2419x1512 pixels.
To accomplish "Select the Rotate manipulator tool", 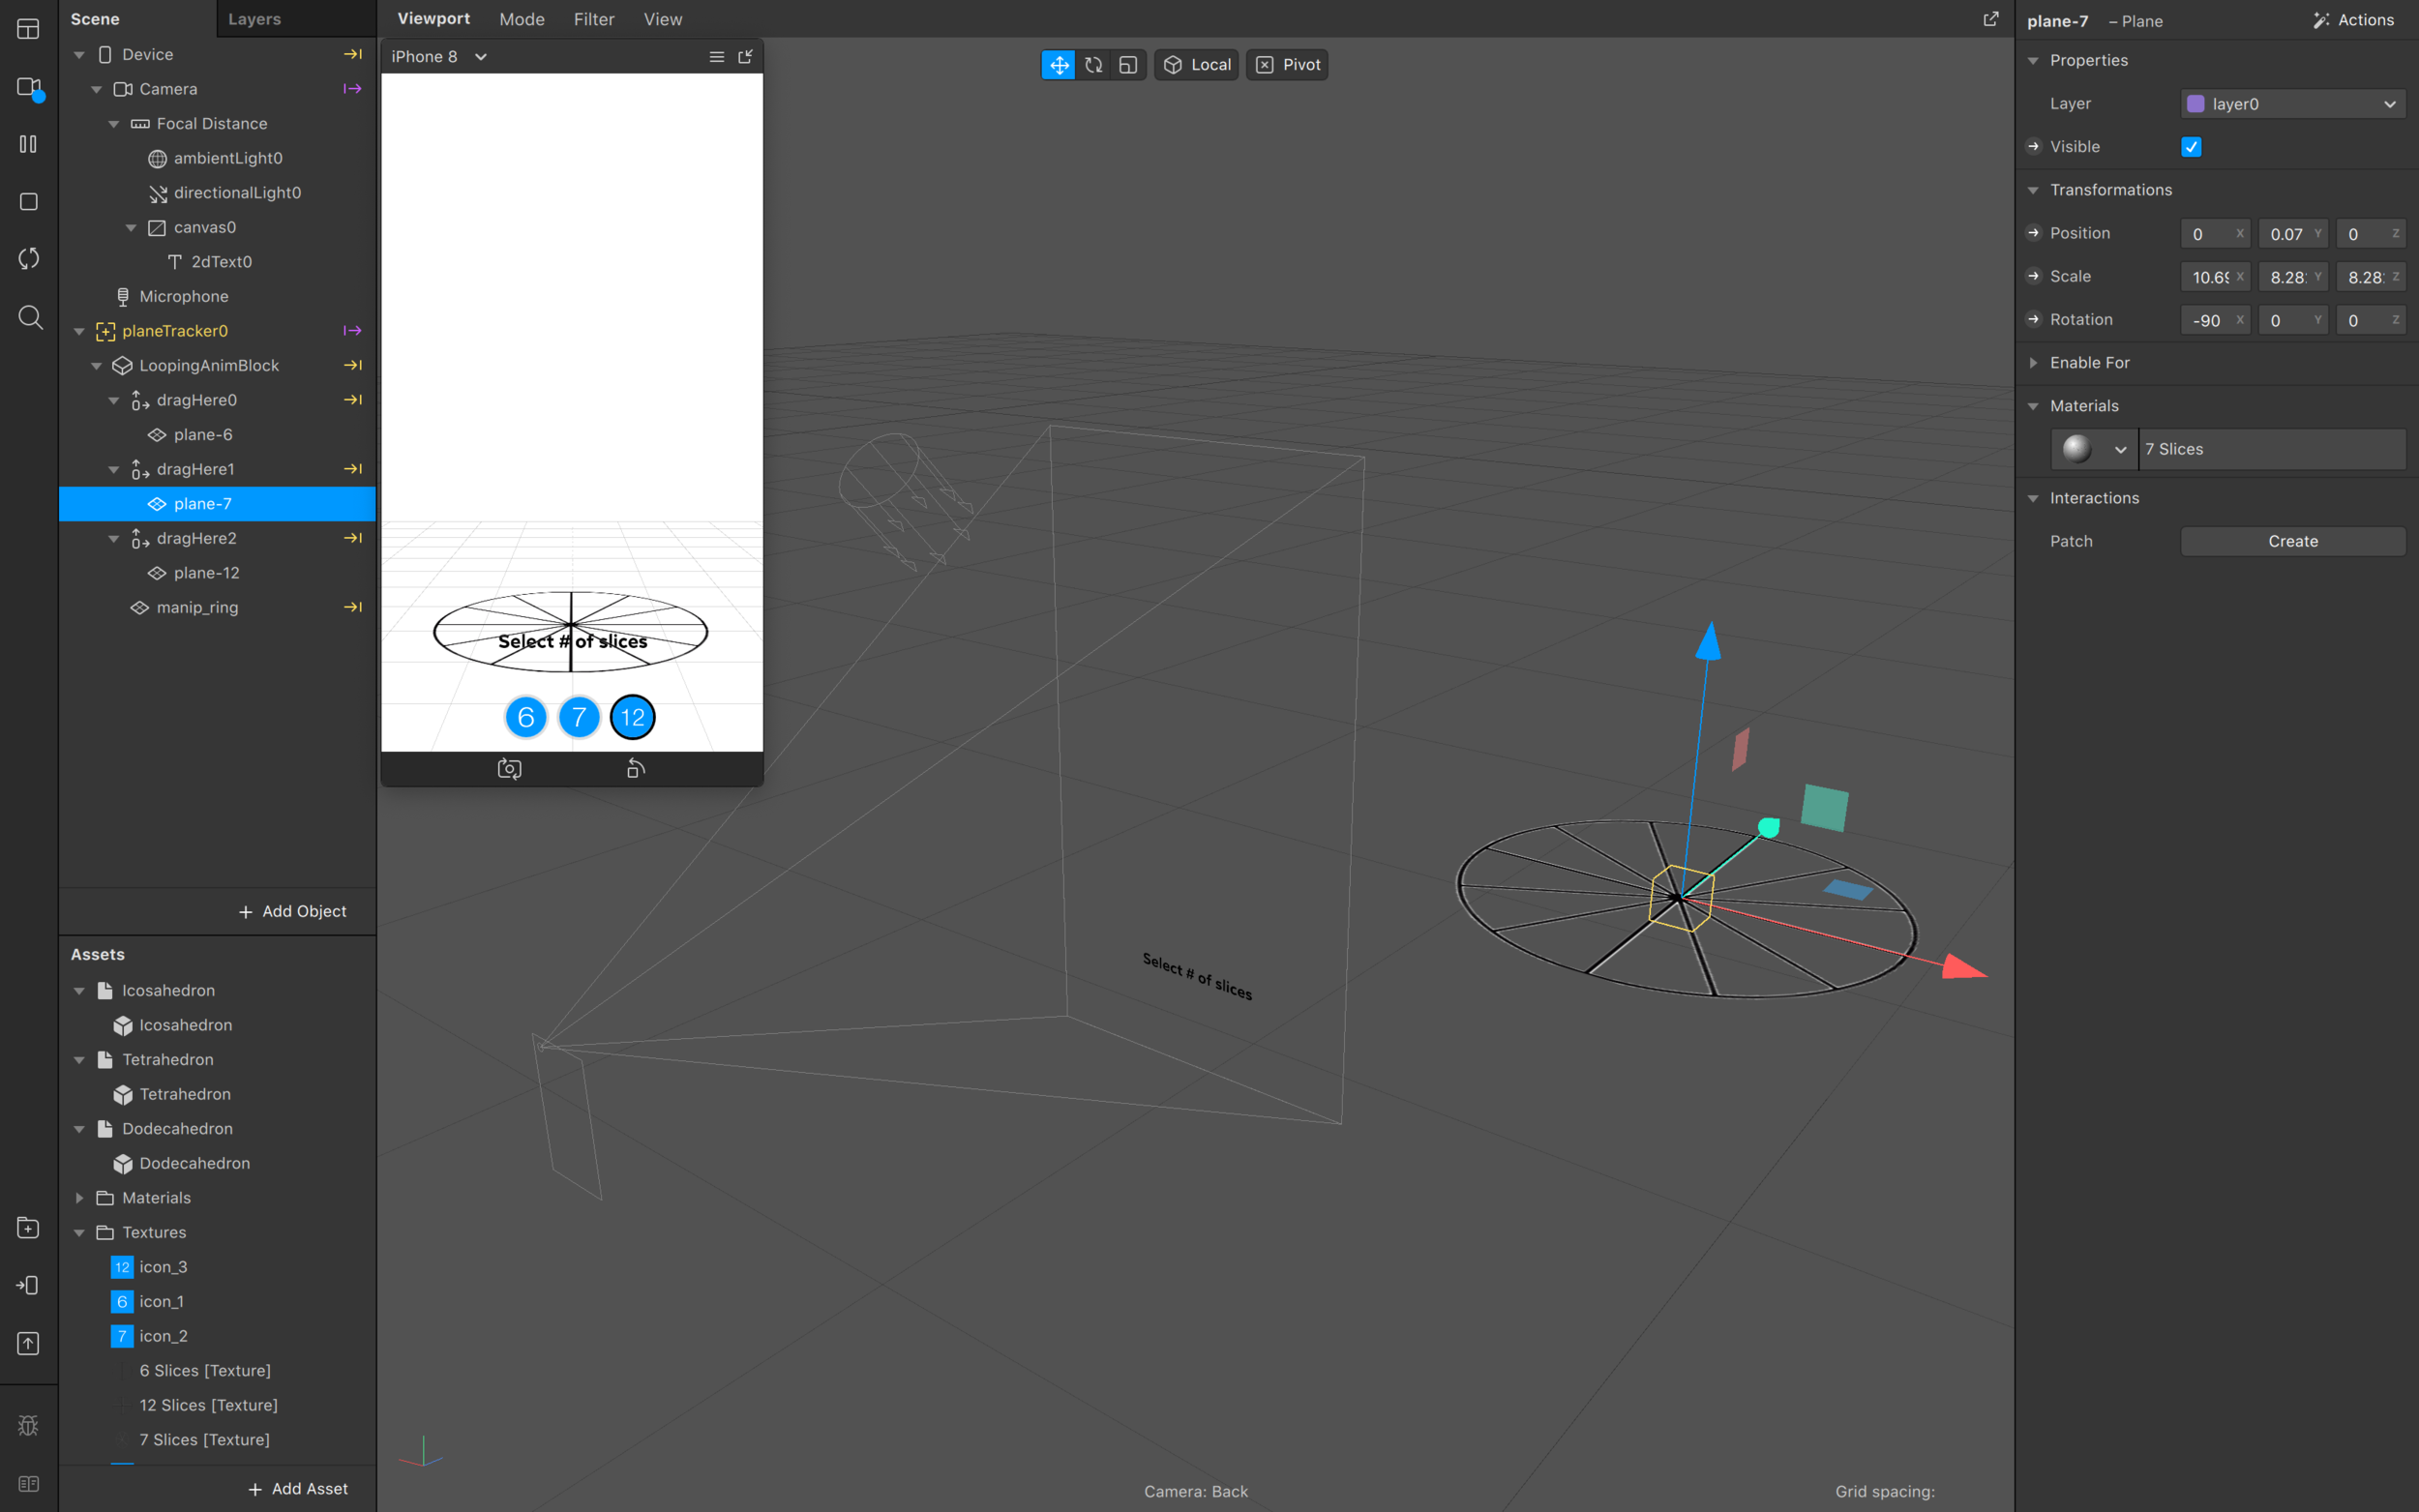I will [x=1093, y=65].
